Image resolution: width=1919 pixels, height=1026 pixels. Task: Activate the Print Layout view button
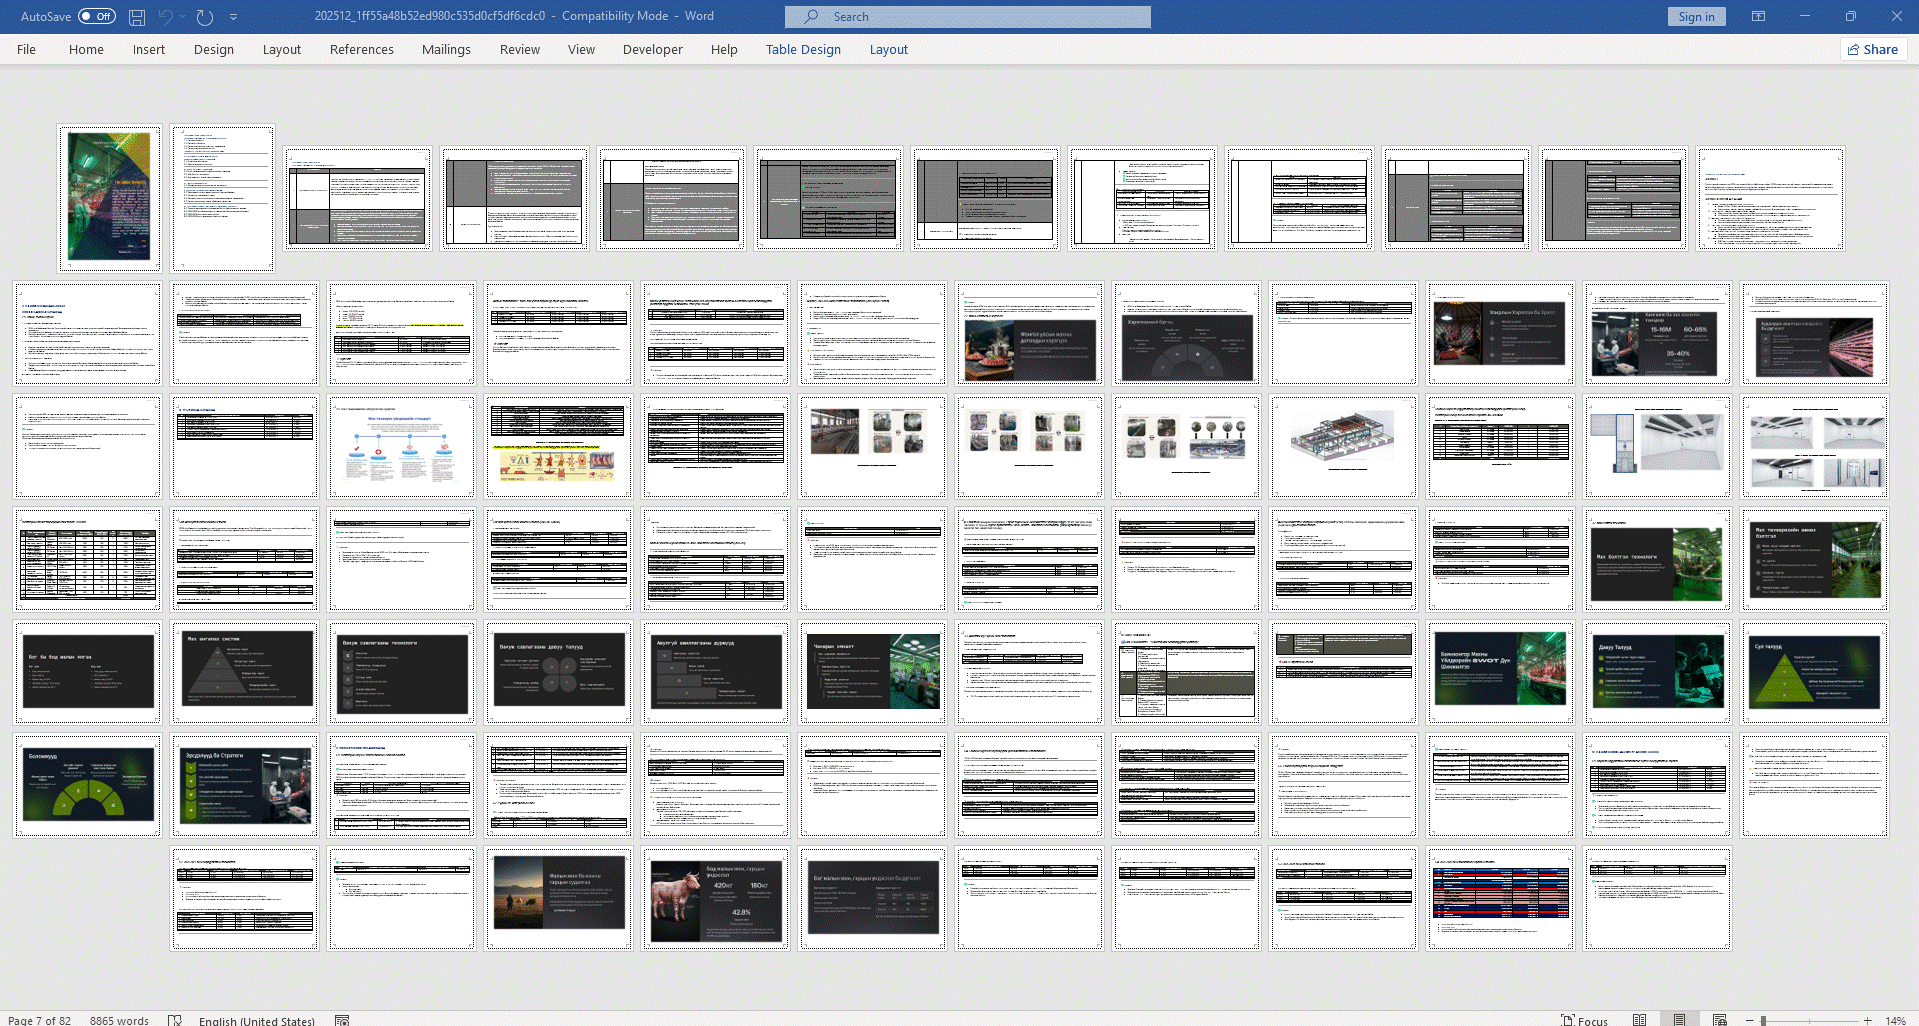pyautogui.click(x=1679, y=1020)
